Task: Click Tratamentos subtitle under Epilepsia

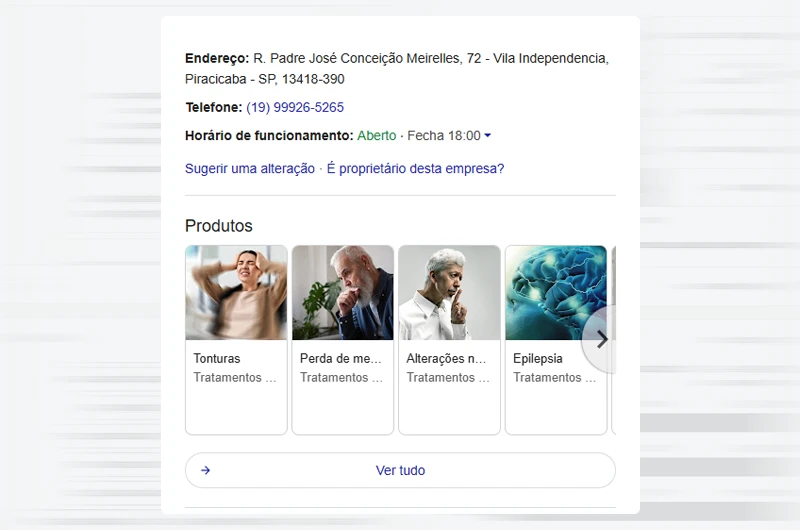Action: click(x=554, y=377)
